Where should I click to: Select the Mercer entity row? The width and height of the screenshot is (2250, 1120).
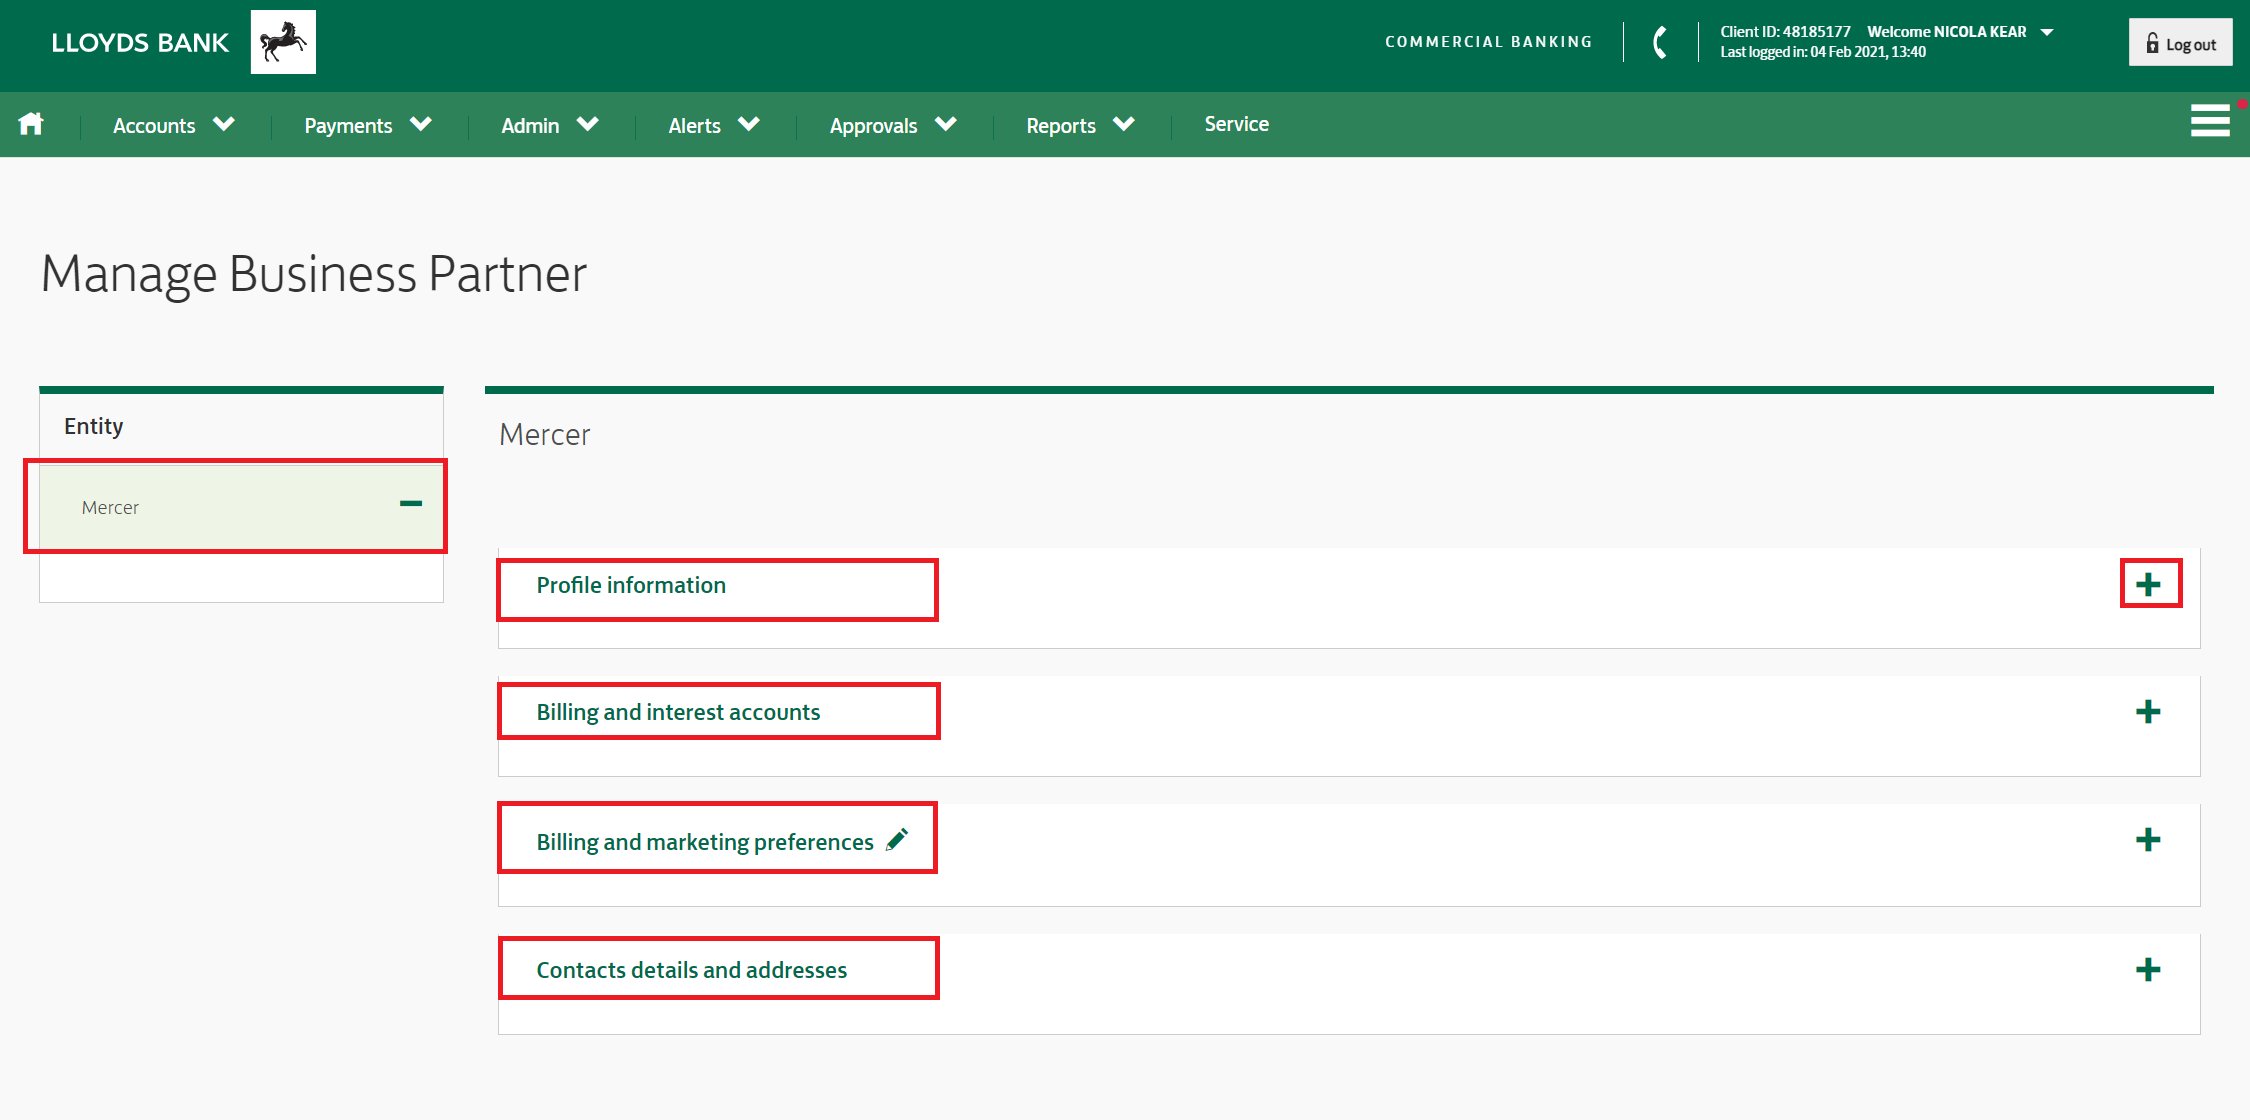241,507
